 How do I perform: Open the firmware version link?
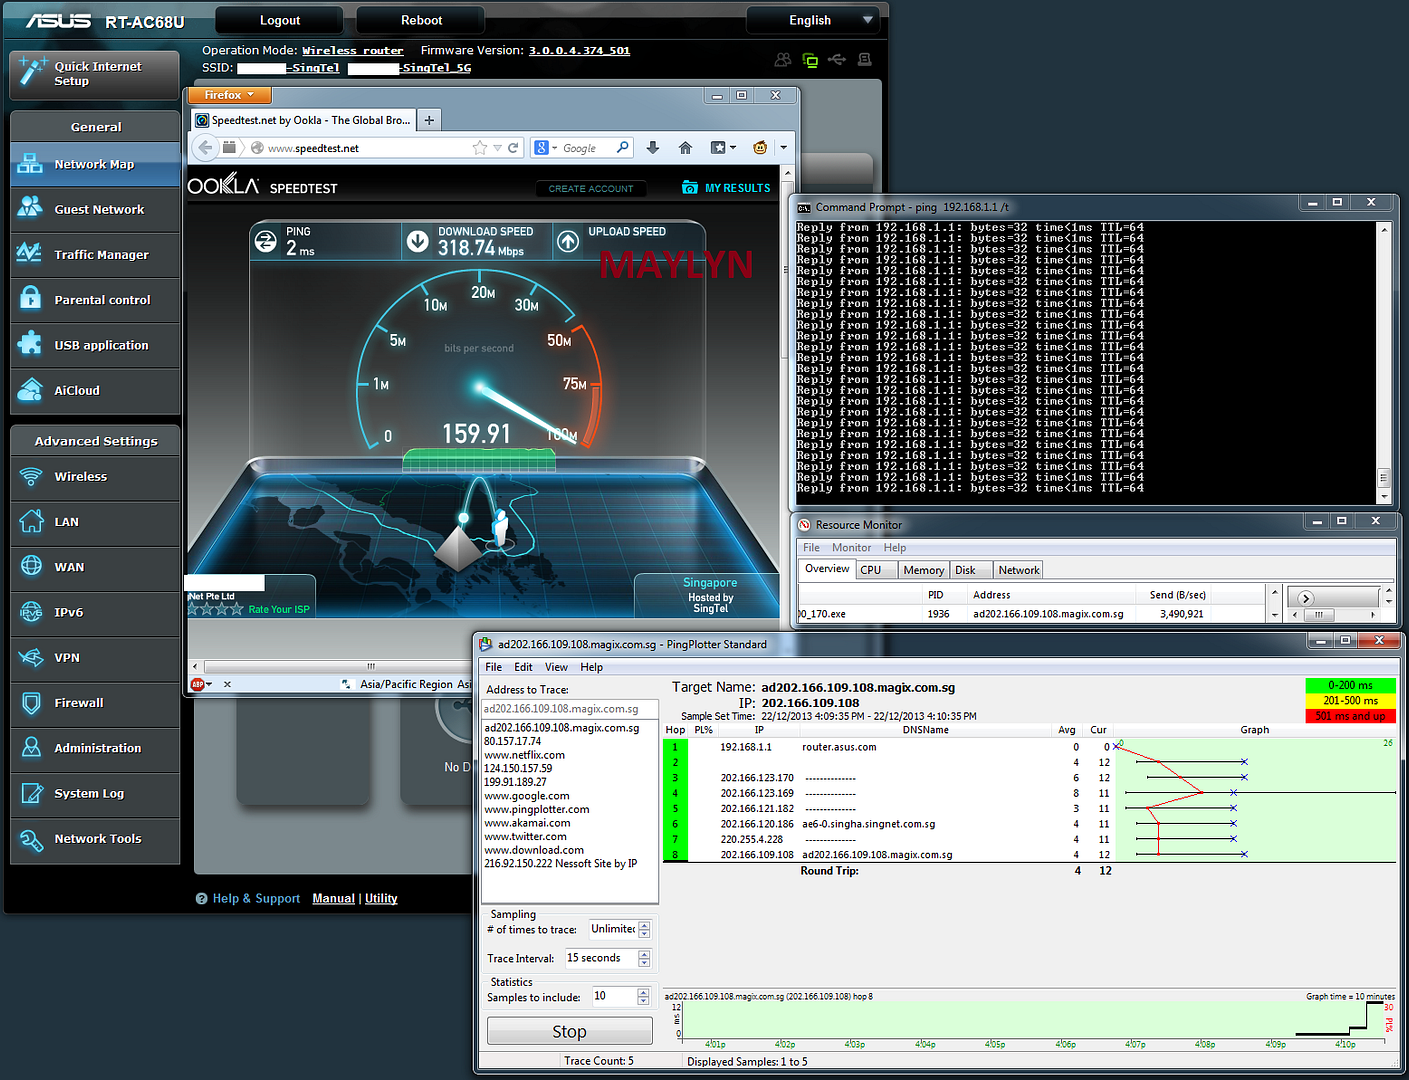pos(579,50)
